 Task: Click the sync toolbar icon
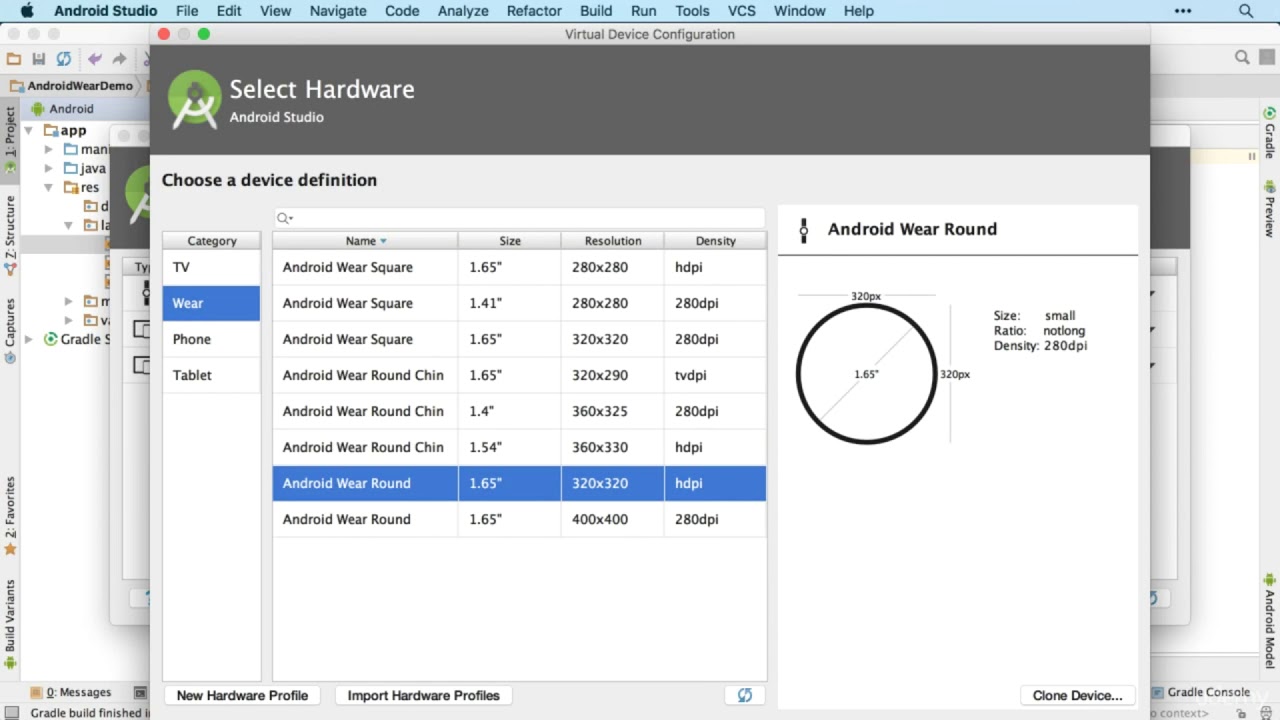pyautogui.click(x=64, y=59)
